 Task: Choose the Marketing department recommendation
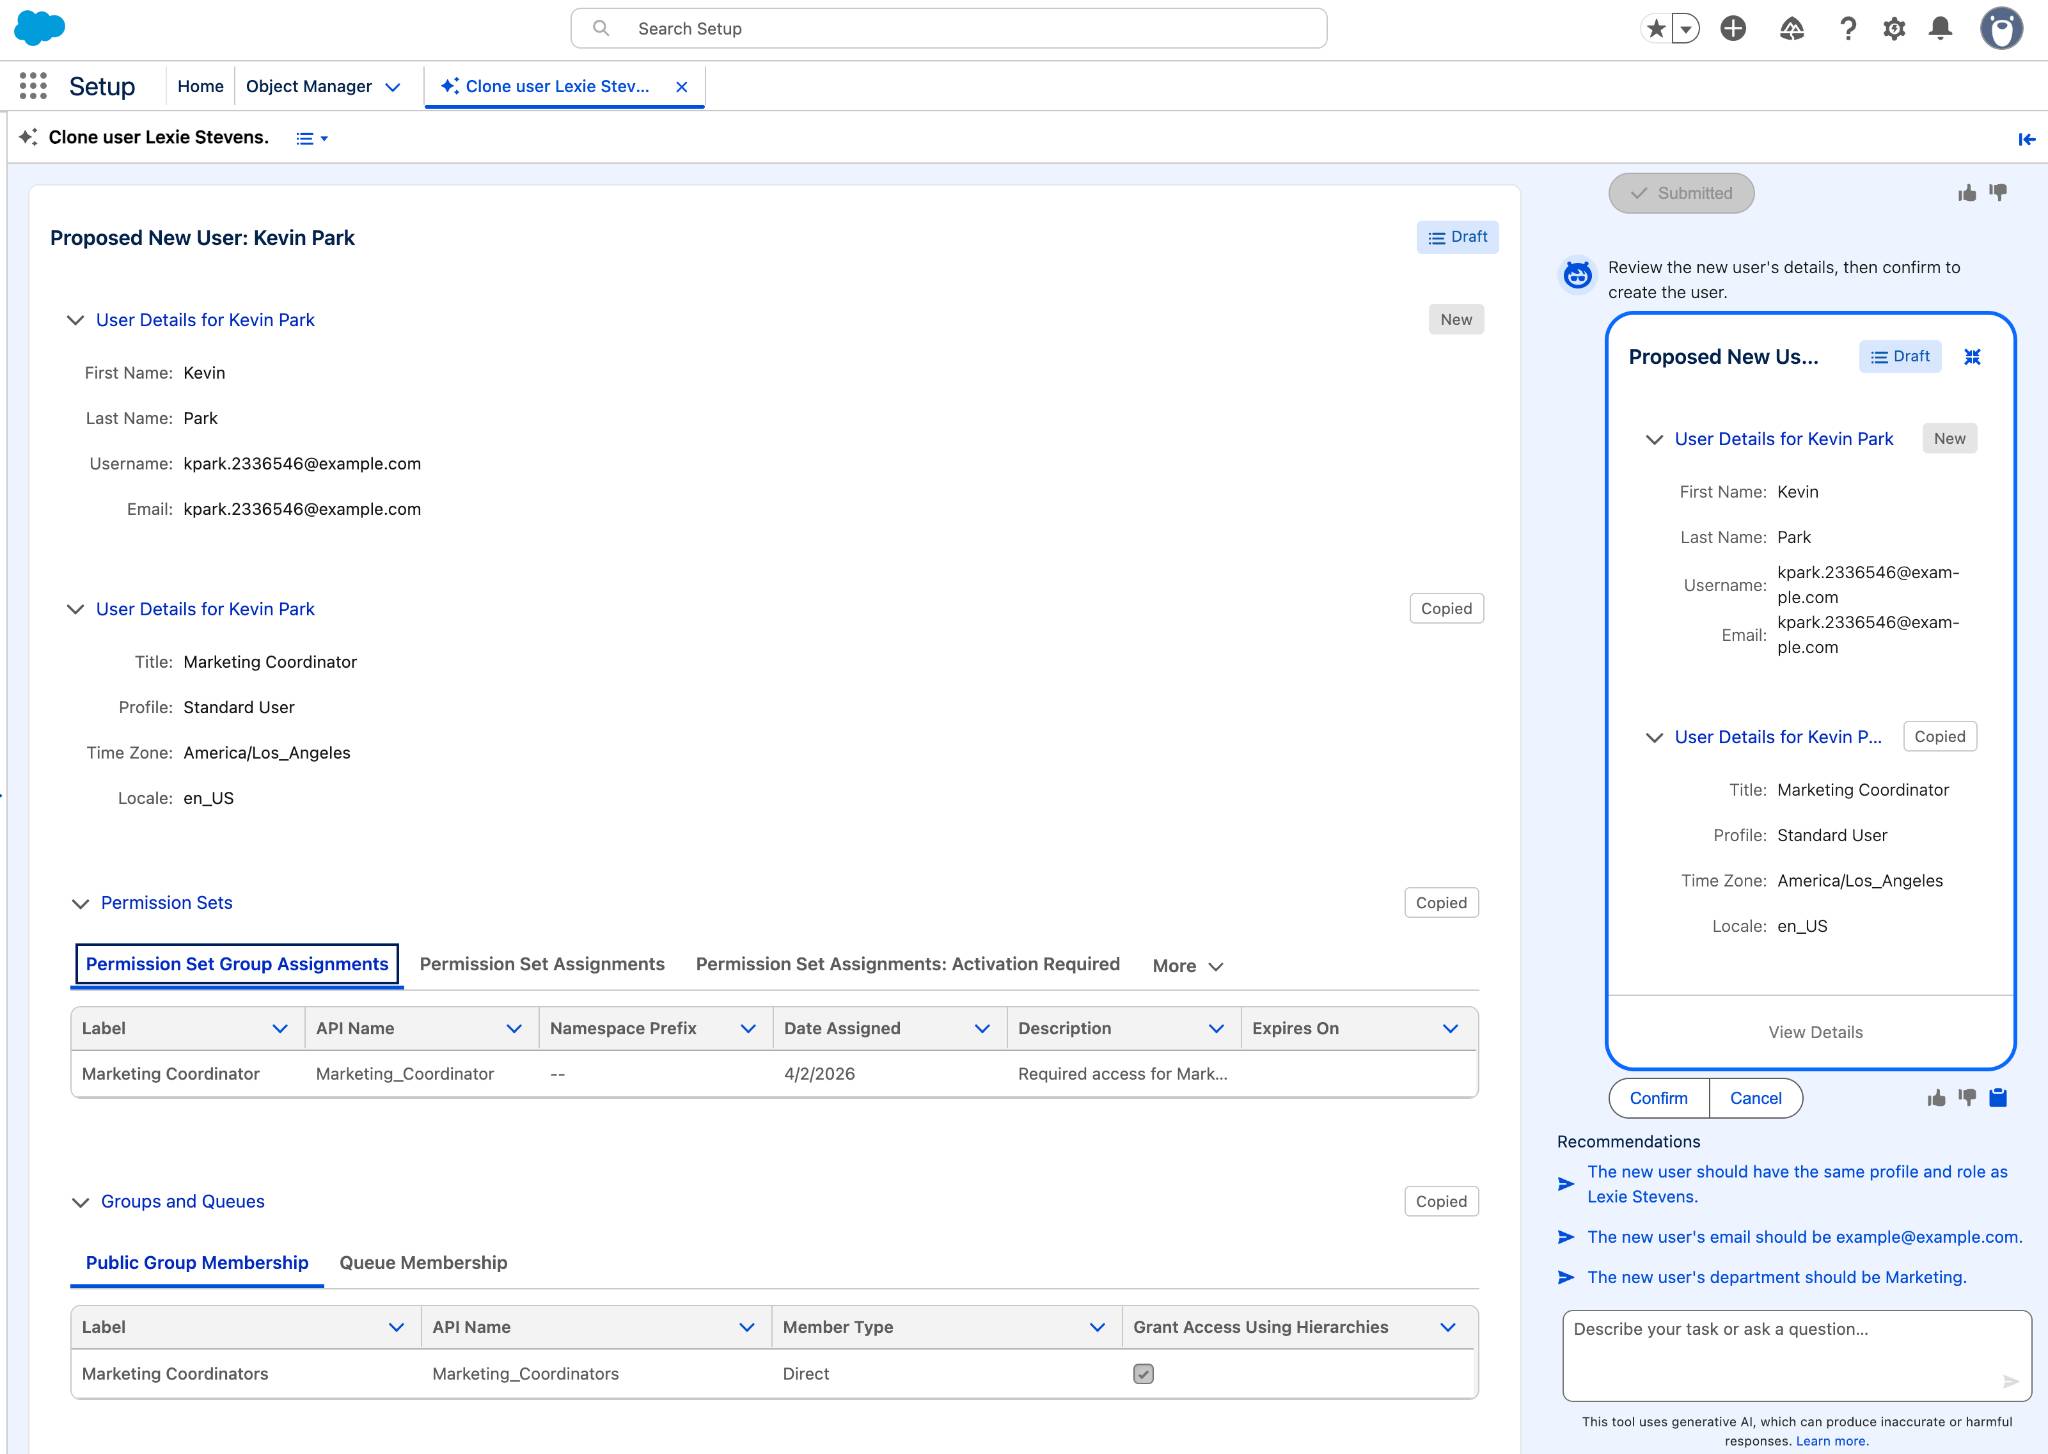tap(1777, 1277)
